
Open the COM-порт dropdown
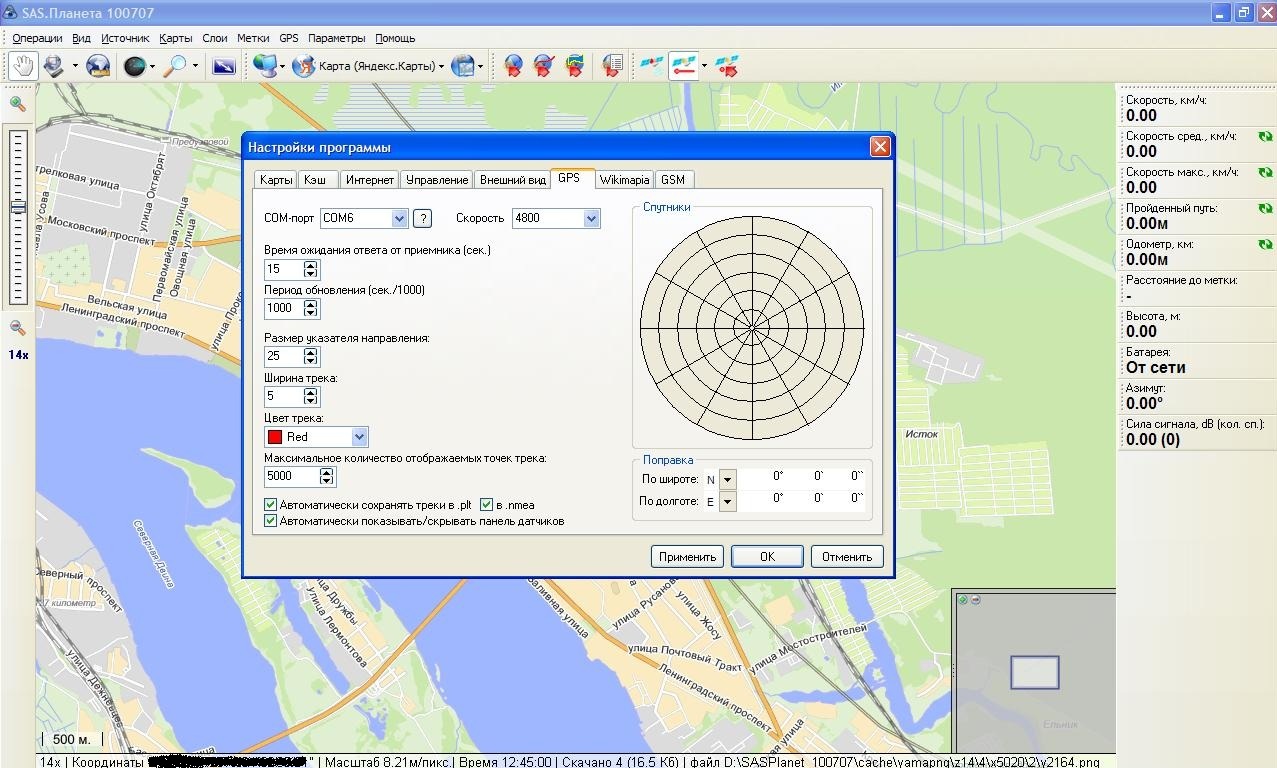(399, 218)
